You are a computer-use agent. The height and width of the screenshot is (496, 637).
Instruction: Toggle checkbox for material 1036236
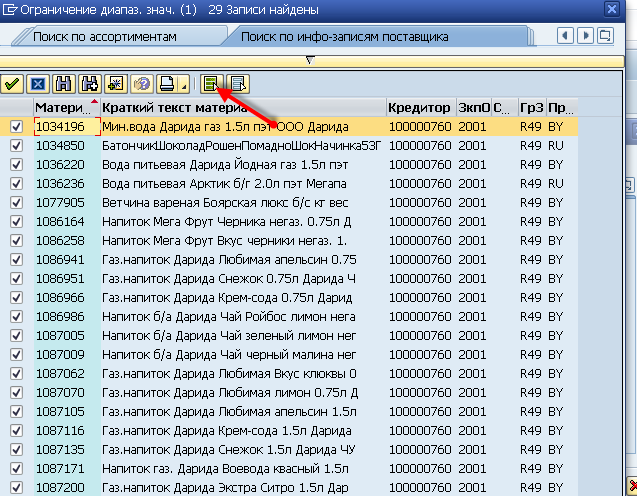(16, 184)
